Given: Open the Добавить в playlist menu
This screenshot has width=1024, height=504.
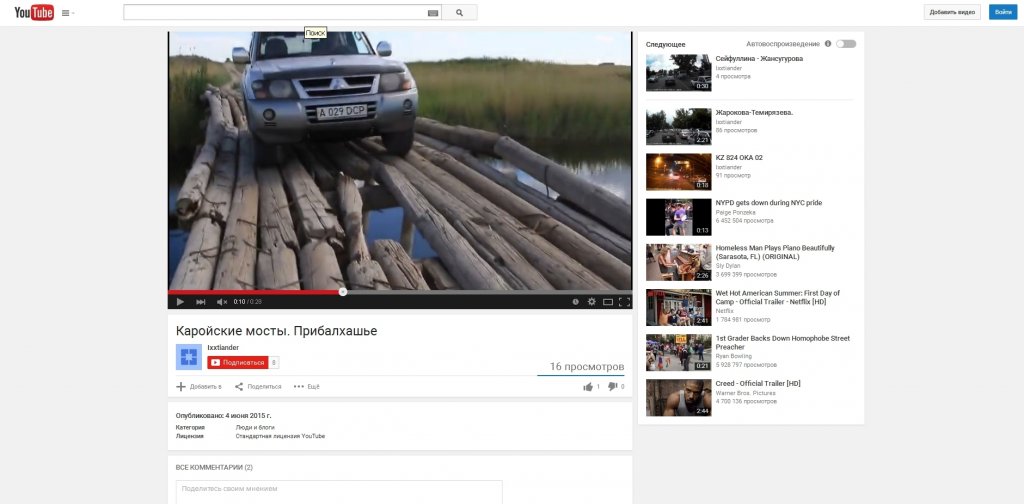Looking at the screenshot, I should [199, 386].
